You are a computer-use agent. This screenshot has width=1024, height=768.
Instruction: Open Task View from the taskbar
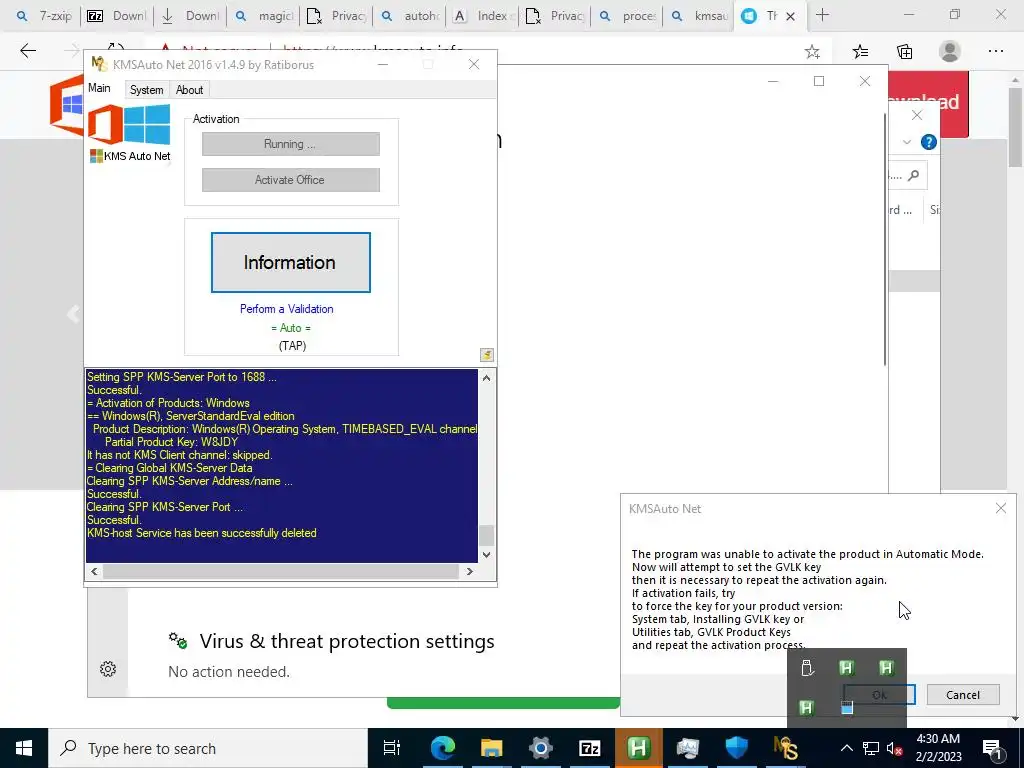point(392,748)
